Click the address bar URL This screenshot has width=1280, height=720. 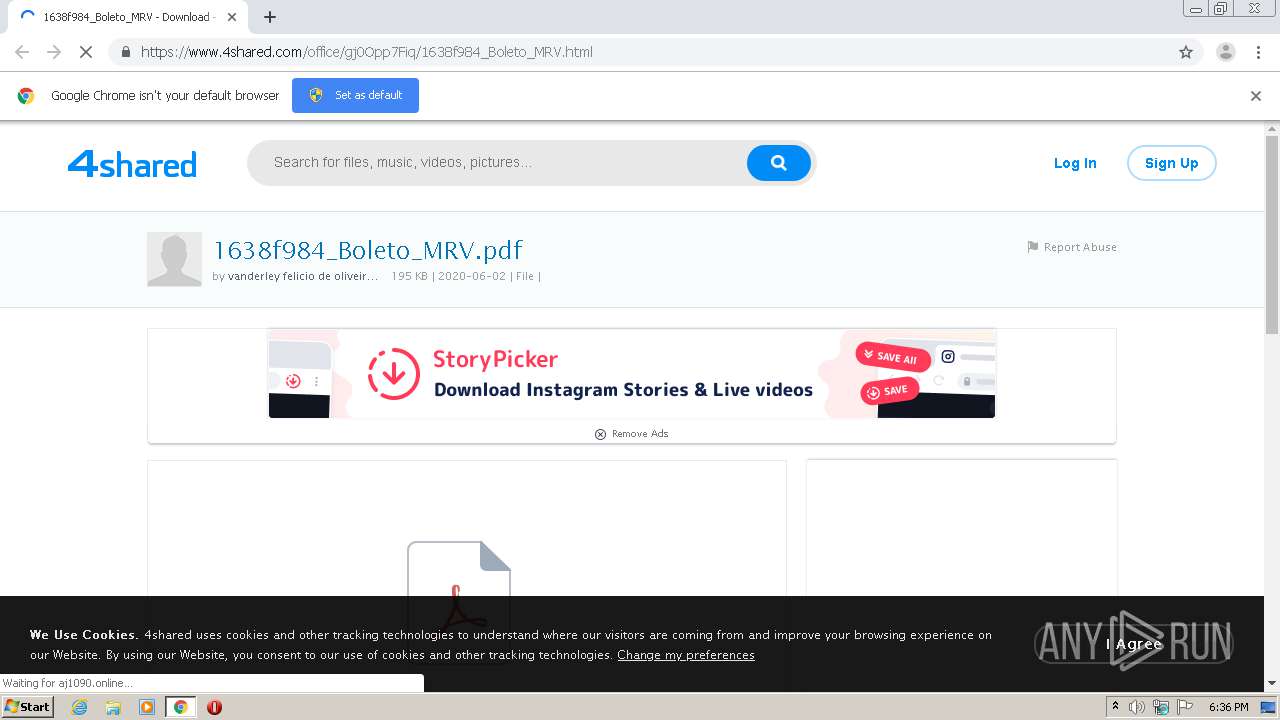(x=366, y=52)
